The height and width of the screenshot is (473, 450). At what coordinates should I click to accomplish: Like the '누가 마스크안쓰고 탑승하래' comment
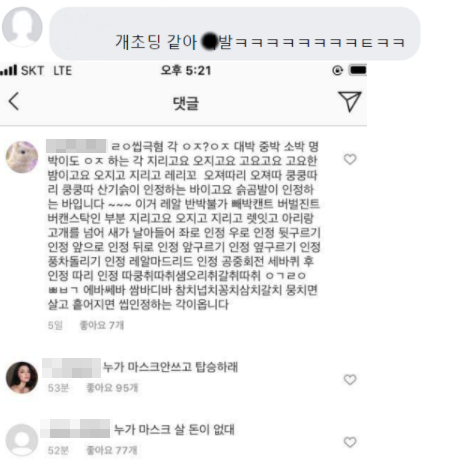[350, 379]
